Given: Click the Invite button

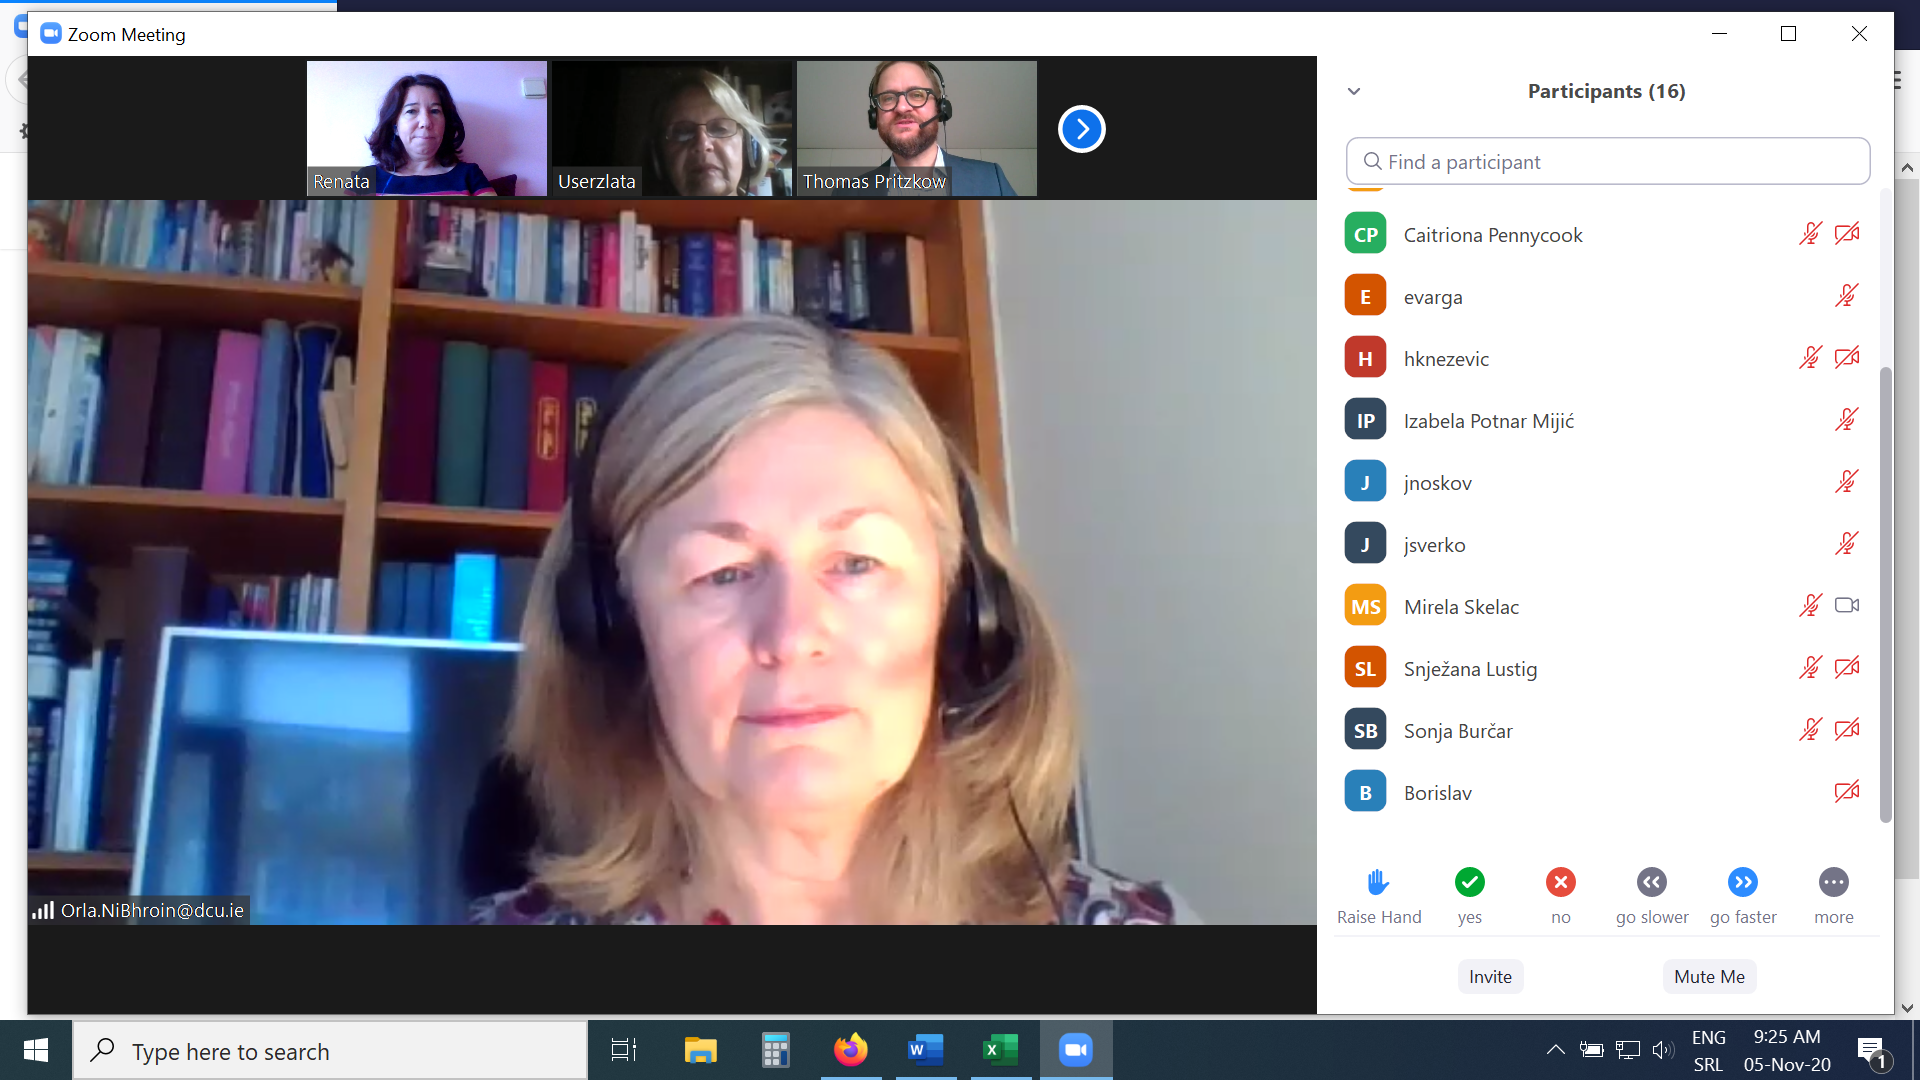Looking at the screenshot, I should (x=1490, y=977).
